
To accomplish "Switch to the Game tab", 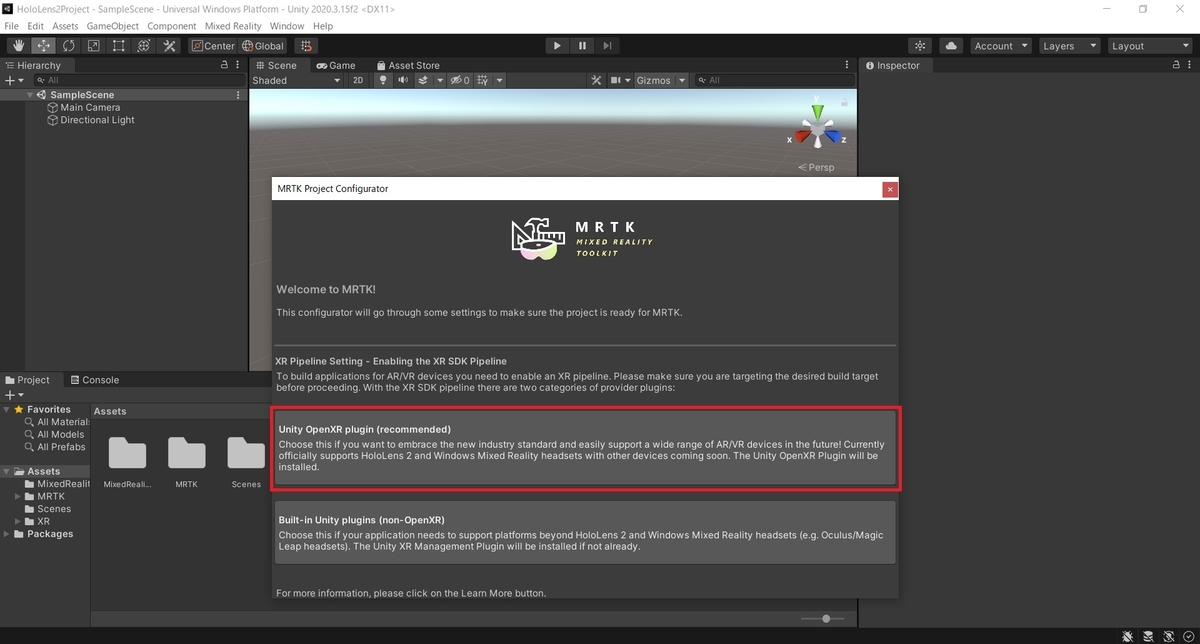I will click(336, 65).
